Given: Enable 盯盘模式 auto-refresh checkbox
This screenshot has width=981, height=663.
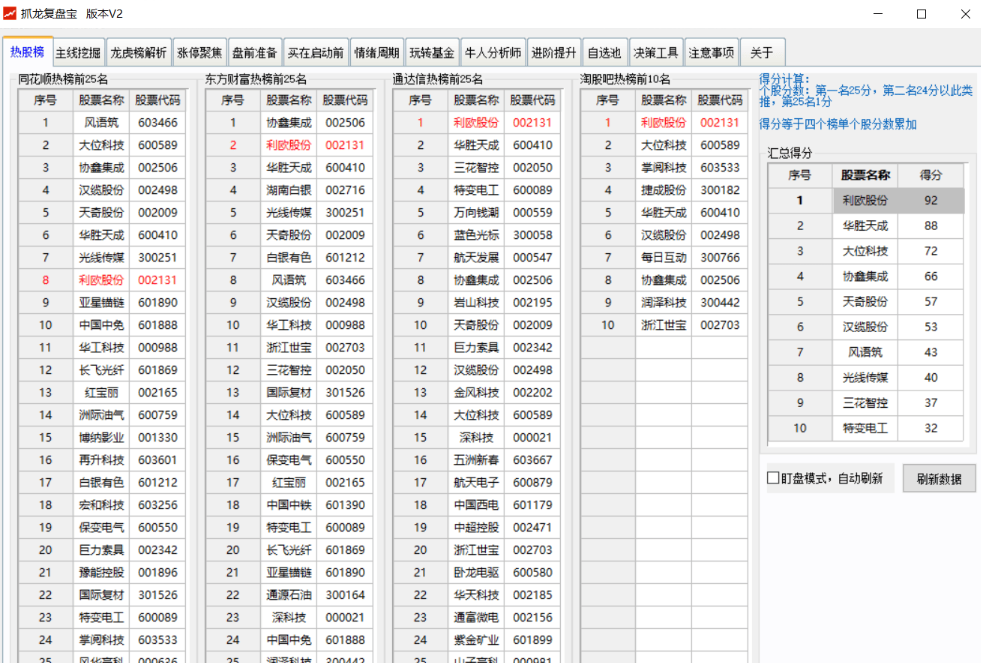Looking at the screenshot, I should click(x=773, y=478).
